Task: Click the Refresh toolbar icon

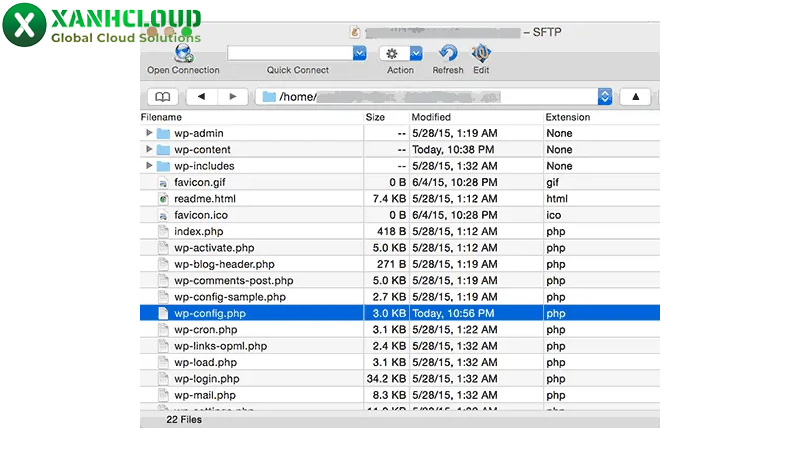Action: coord(448,53)
